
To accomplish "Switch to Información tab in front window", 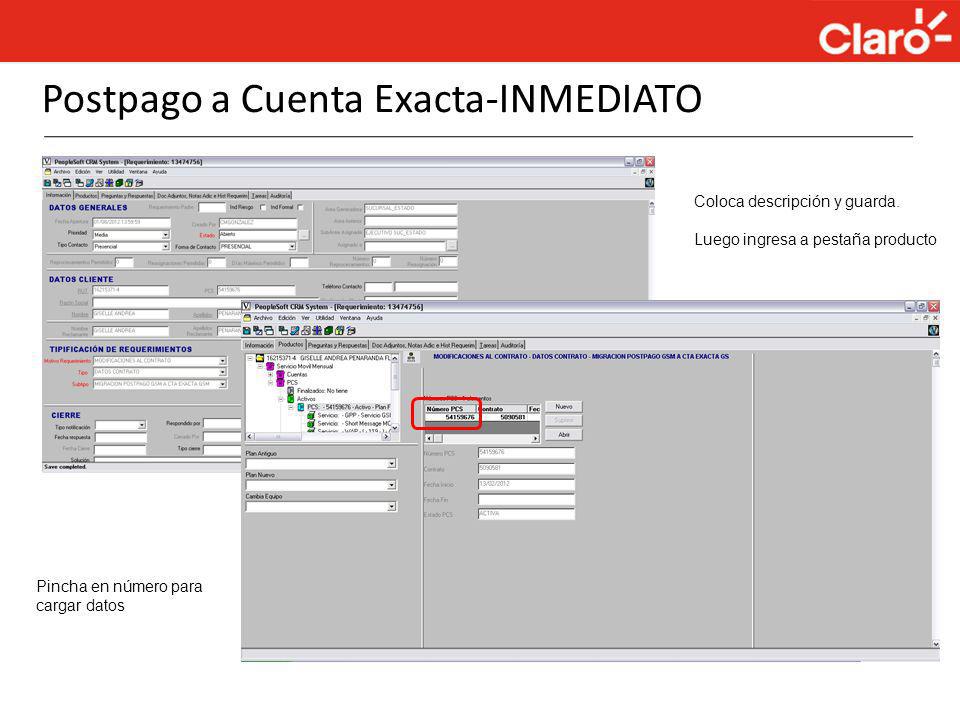I will tap(259, 345).
